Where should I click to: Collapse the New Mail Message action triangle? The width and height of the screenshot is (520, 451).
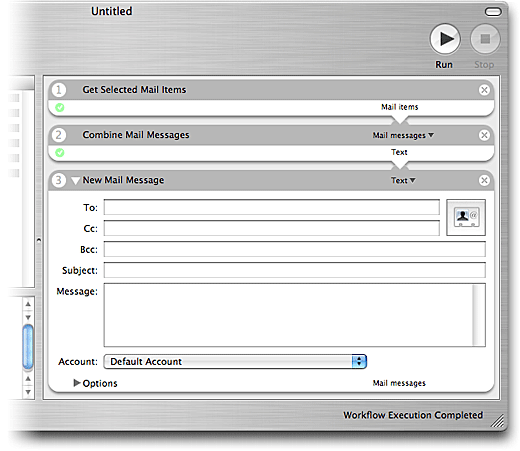pos(75,181)
